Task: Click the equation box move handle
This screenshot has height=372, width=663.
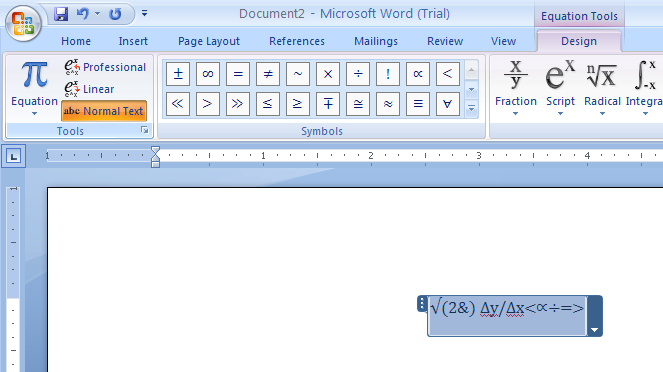Action: click(422, 304)
